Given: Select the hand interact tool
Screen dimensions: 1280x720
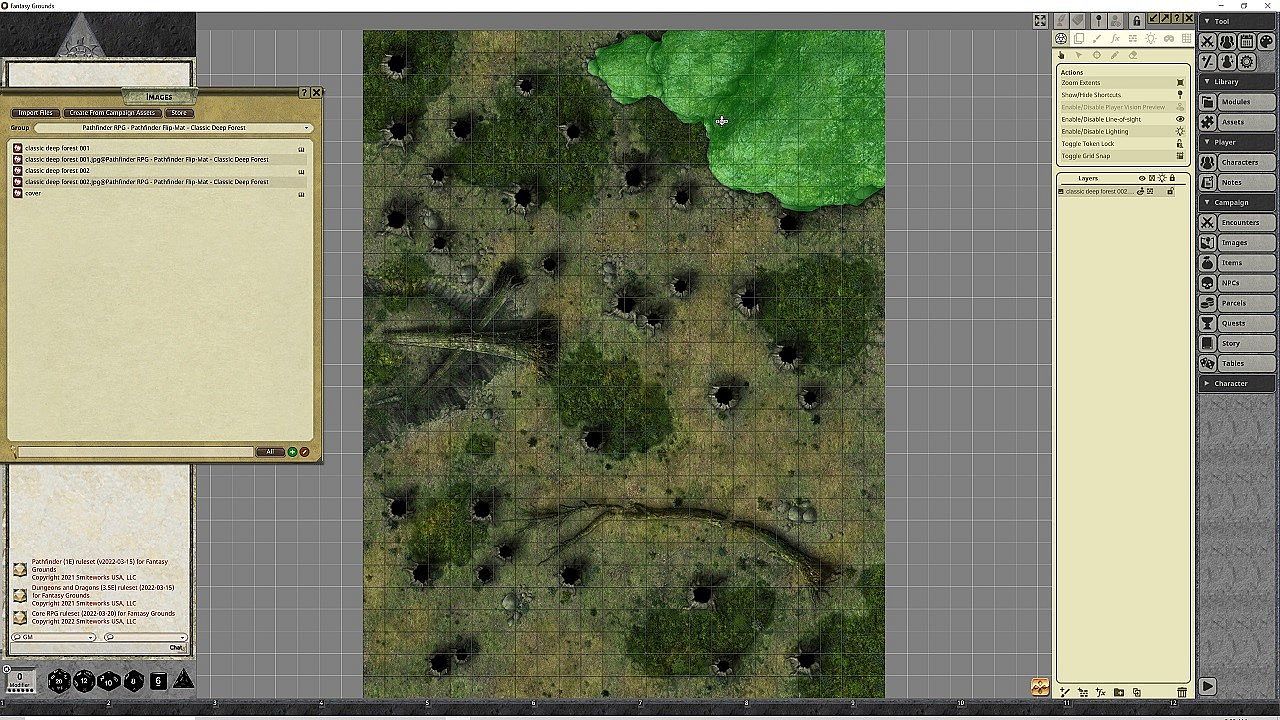Looking at the screenshot, I should [x=1061, y=55].
